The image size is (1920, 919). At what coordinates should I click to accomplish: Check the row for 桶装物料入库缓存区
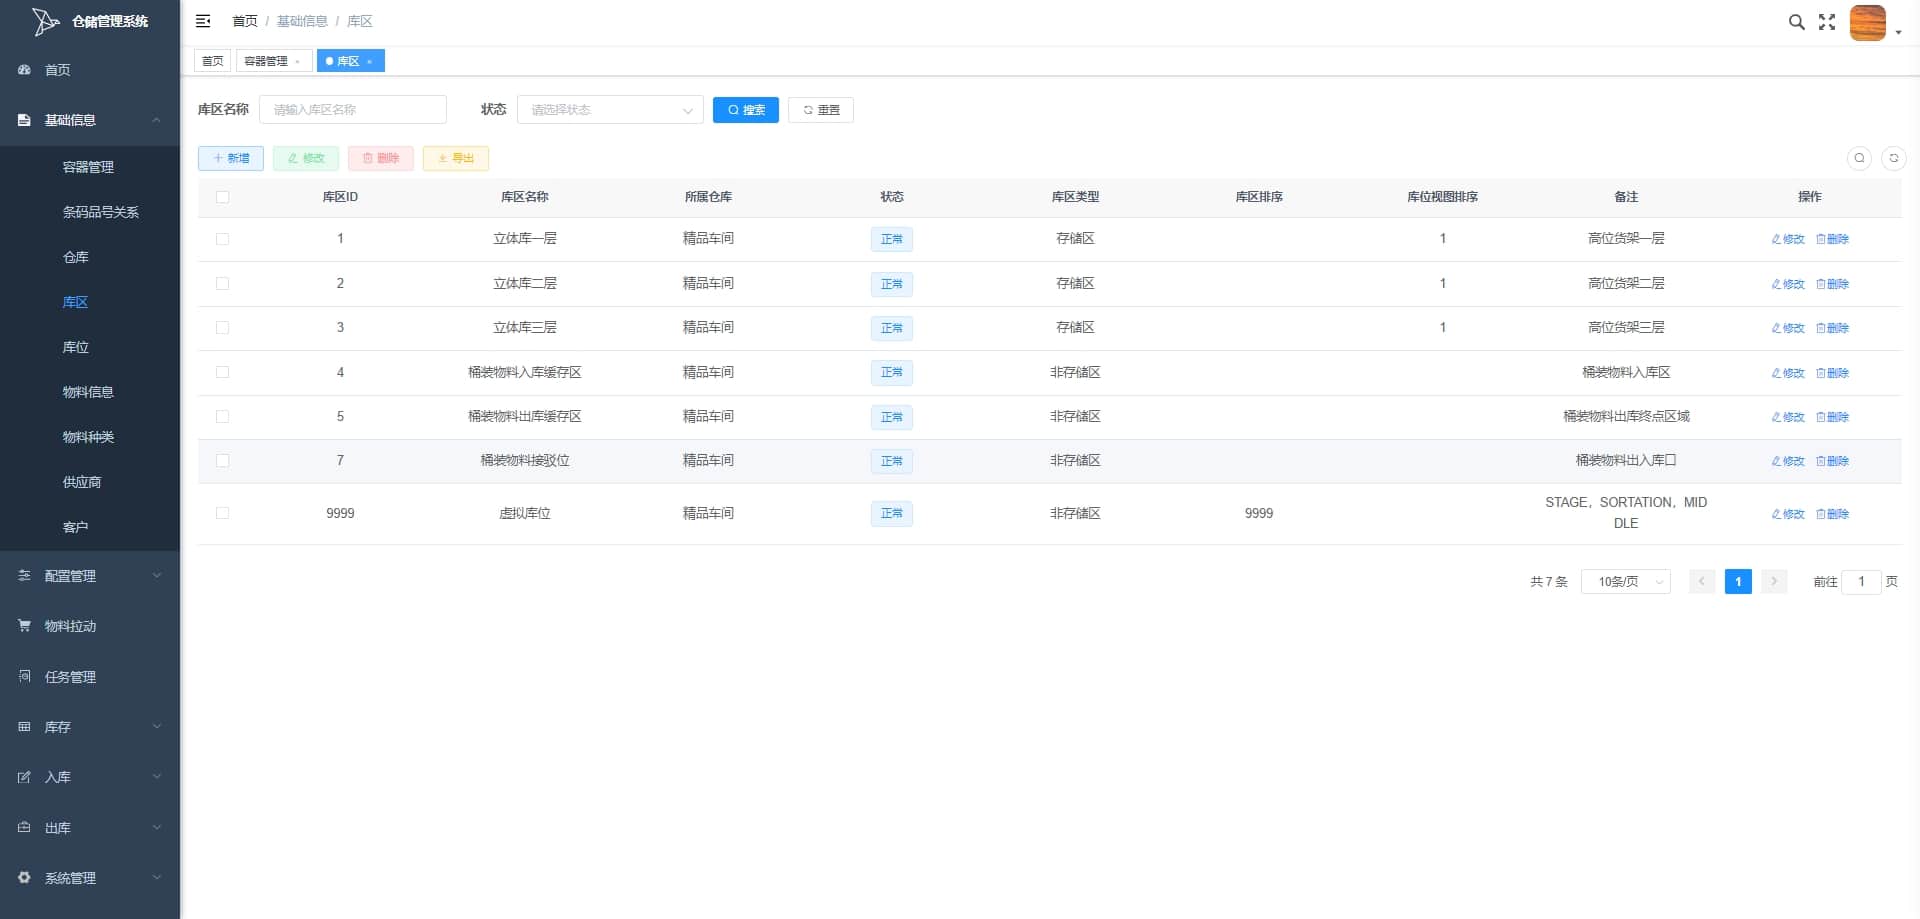222,372
